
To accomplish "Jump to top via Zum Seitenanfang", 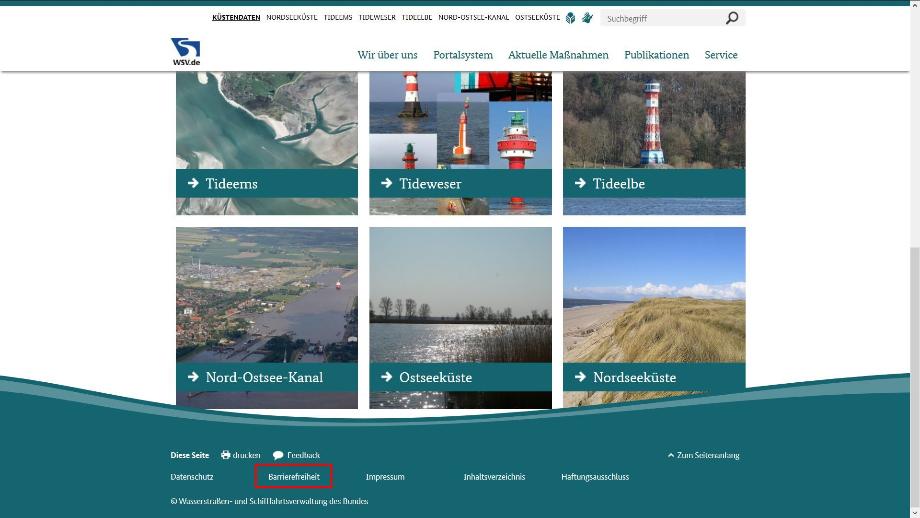I will click(704, 455).
